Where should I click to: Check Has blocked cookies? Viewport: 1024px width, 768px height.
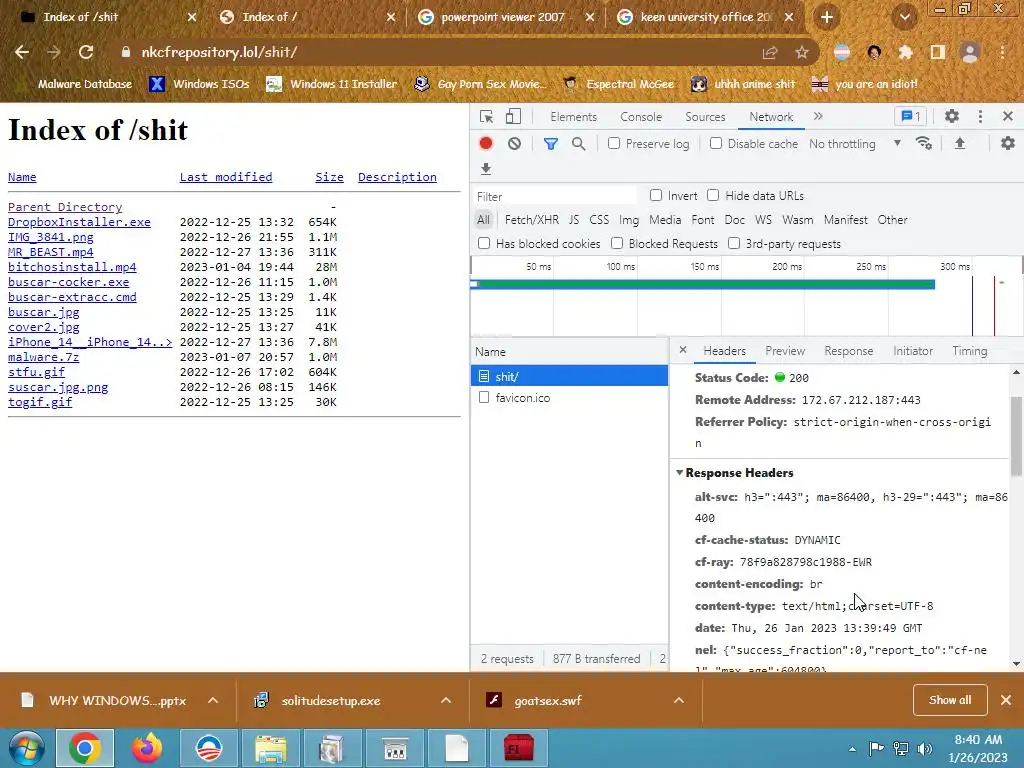pyautogui.click(x=484, y=243)
